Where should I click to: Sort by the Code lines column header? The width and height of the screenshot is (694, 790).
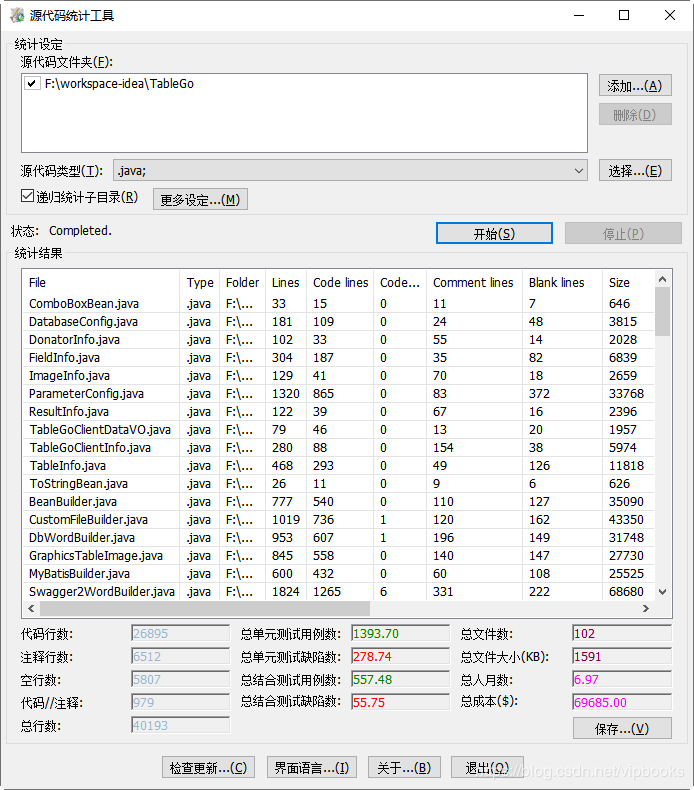coord(340,282)
